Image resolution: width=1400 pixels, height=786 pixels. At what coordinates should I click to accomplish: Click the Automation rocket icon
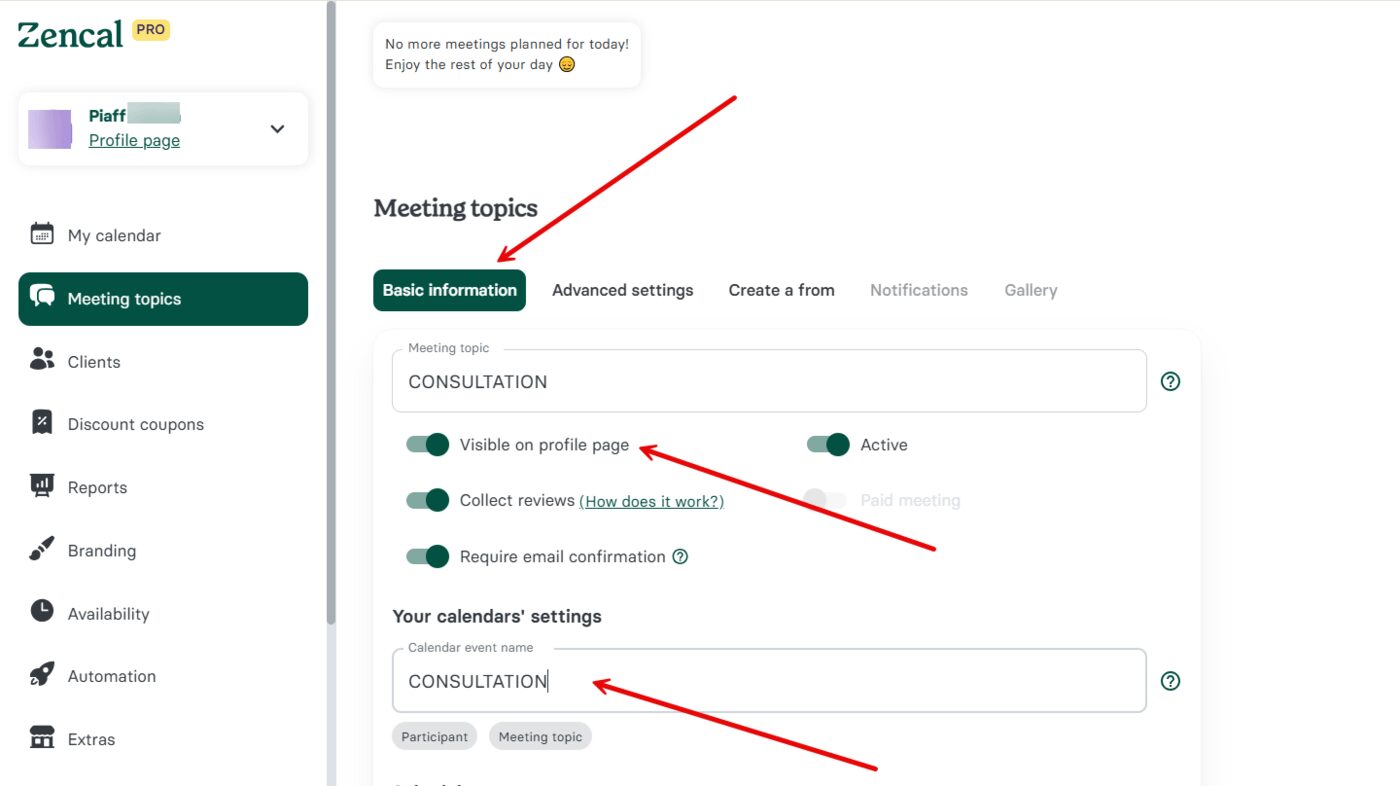[x=41, y=675]
